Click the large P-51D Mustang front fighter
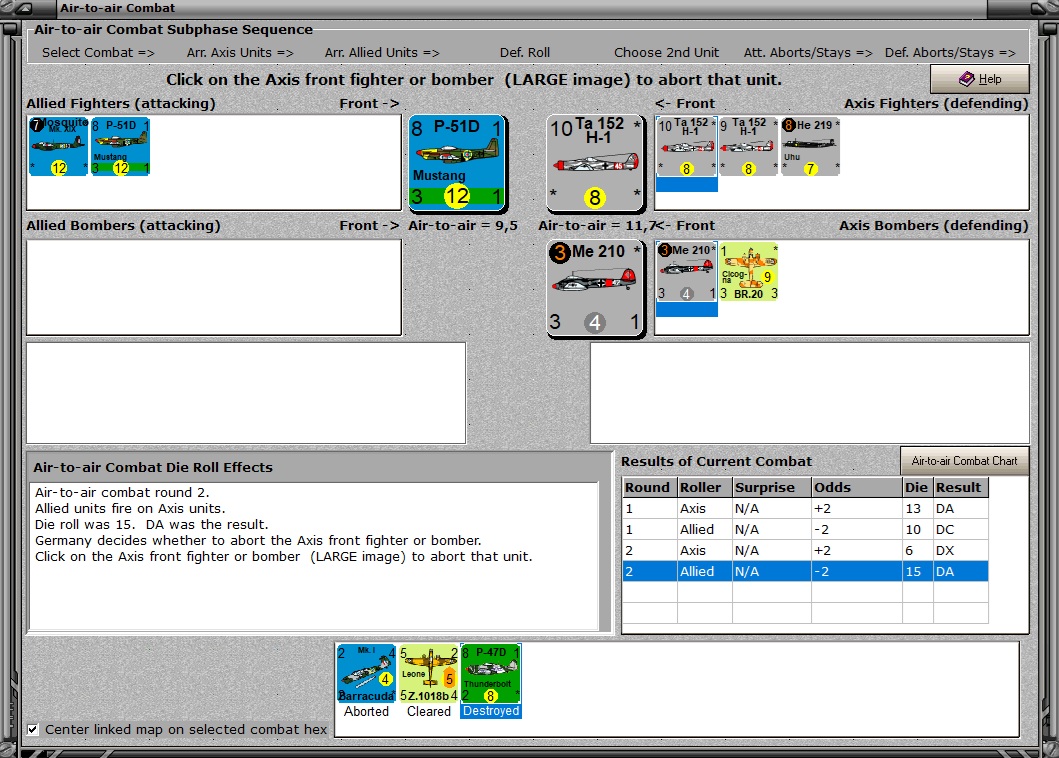This screenshot has width=1059, height=758. point(457,163)
